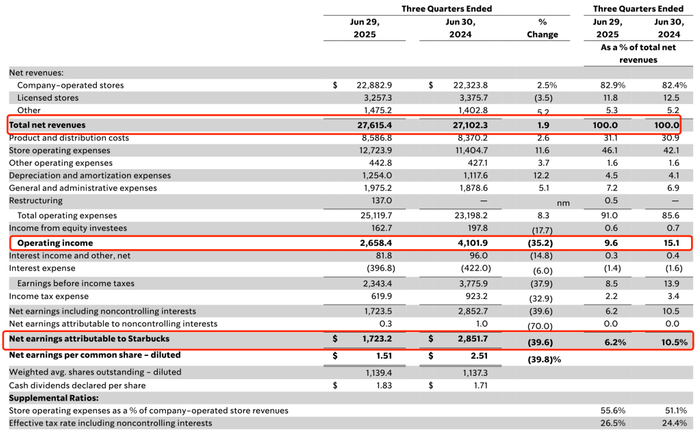
Task: Select the 'Licensed stores' row label
Action: point(48,97)
